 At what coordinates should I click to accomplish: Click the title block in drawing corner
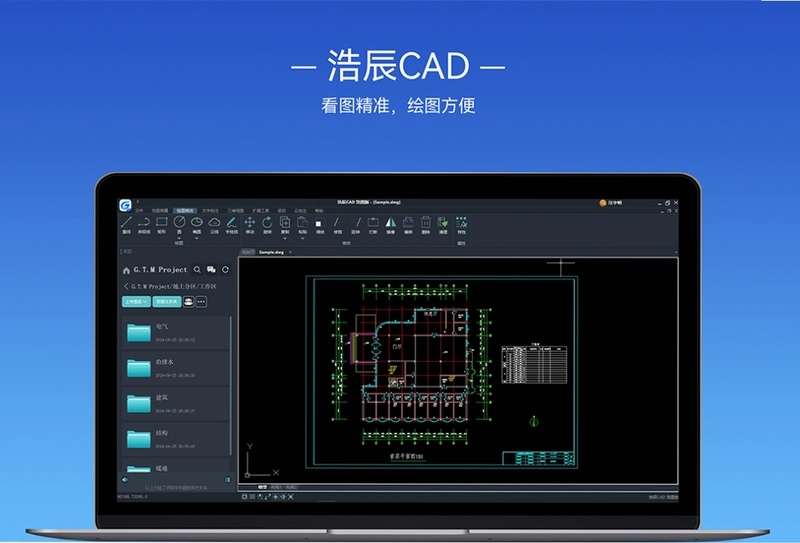pyautogui.click(x=538, y=458)
